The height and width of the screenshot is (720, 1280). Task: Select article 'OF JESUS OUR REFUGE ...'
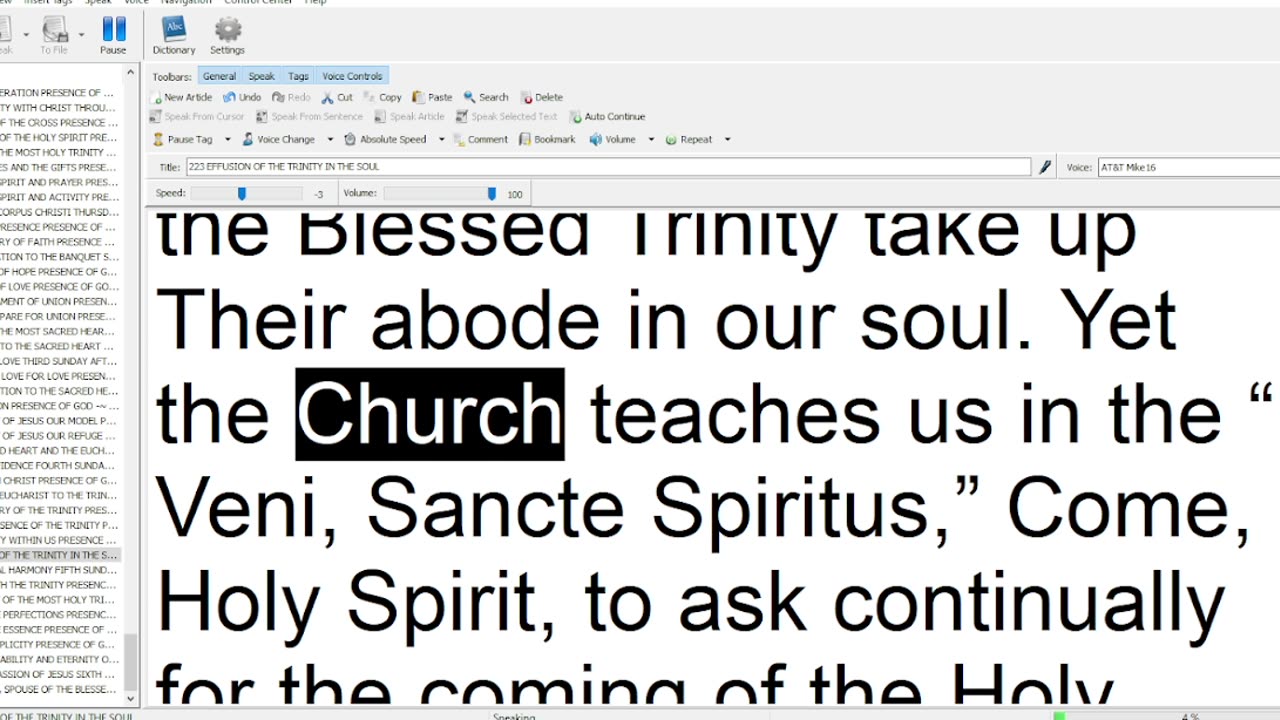click(60, 436)
